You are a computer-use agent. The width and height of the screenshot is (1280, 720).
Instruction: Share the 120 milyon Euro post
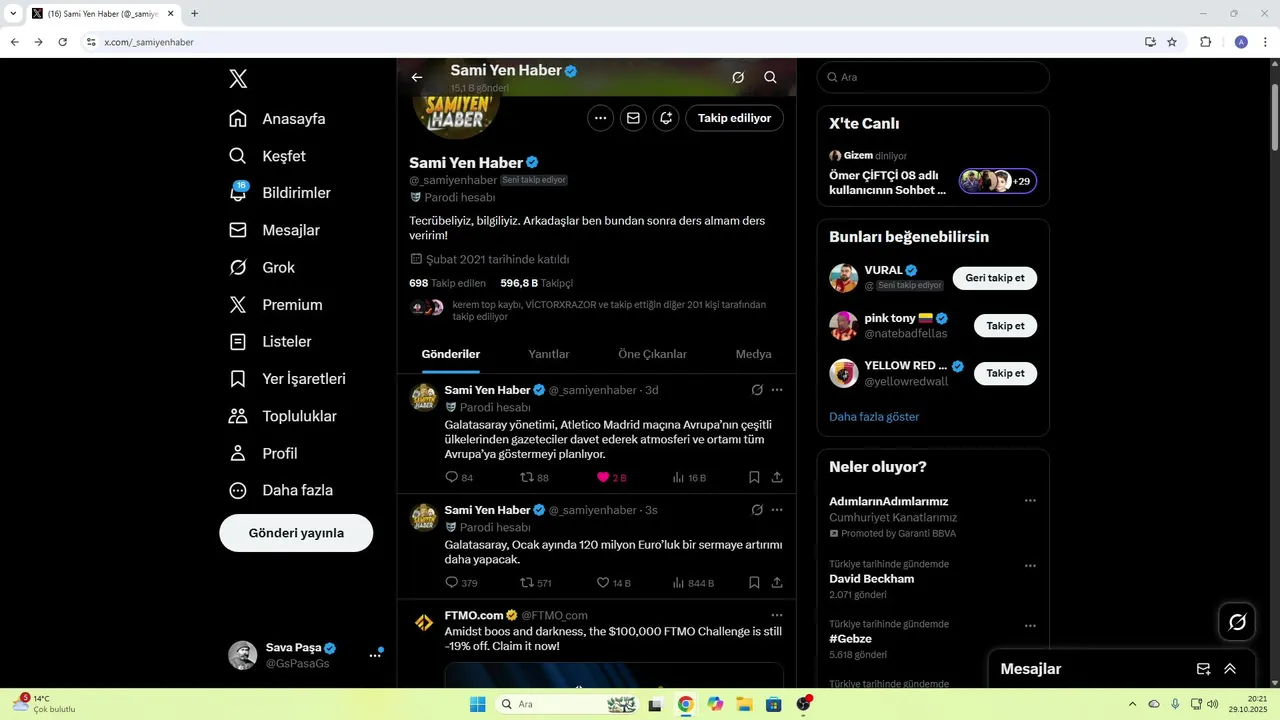click(x=777, y=583)
